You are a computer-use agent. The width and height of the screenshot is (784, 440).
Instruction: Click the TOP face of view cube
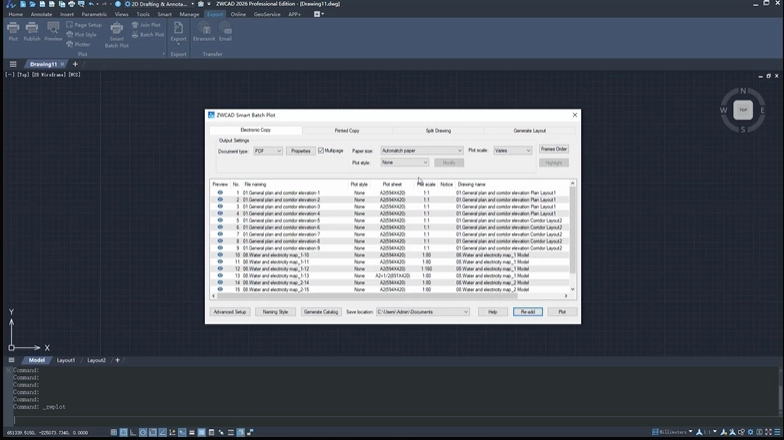(743, 110)
